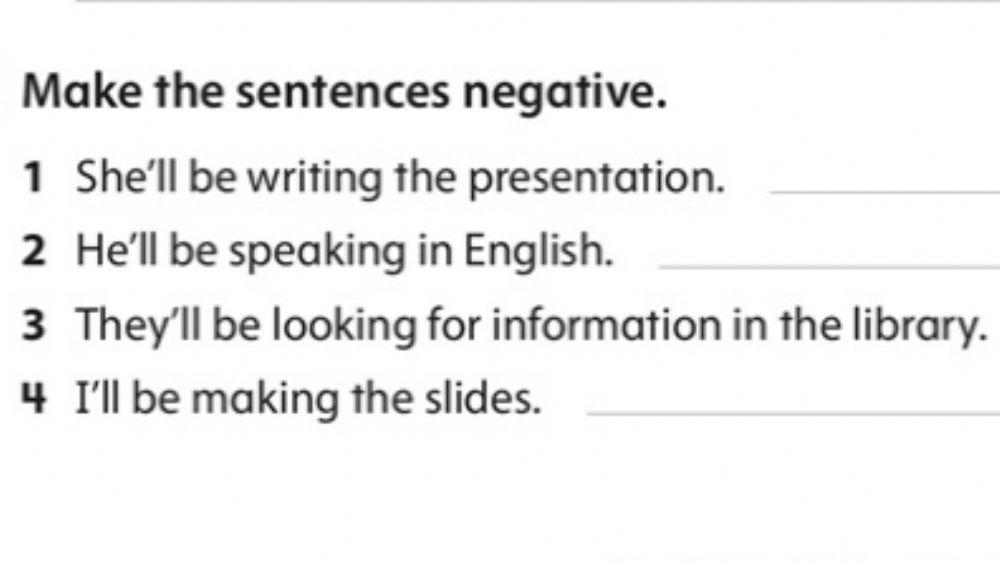Click the word "She'll"

click(x=119, y=179)
